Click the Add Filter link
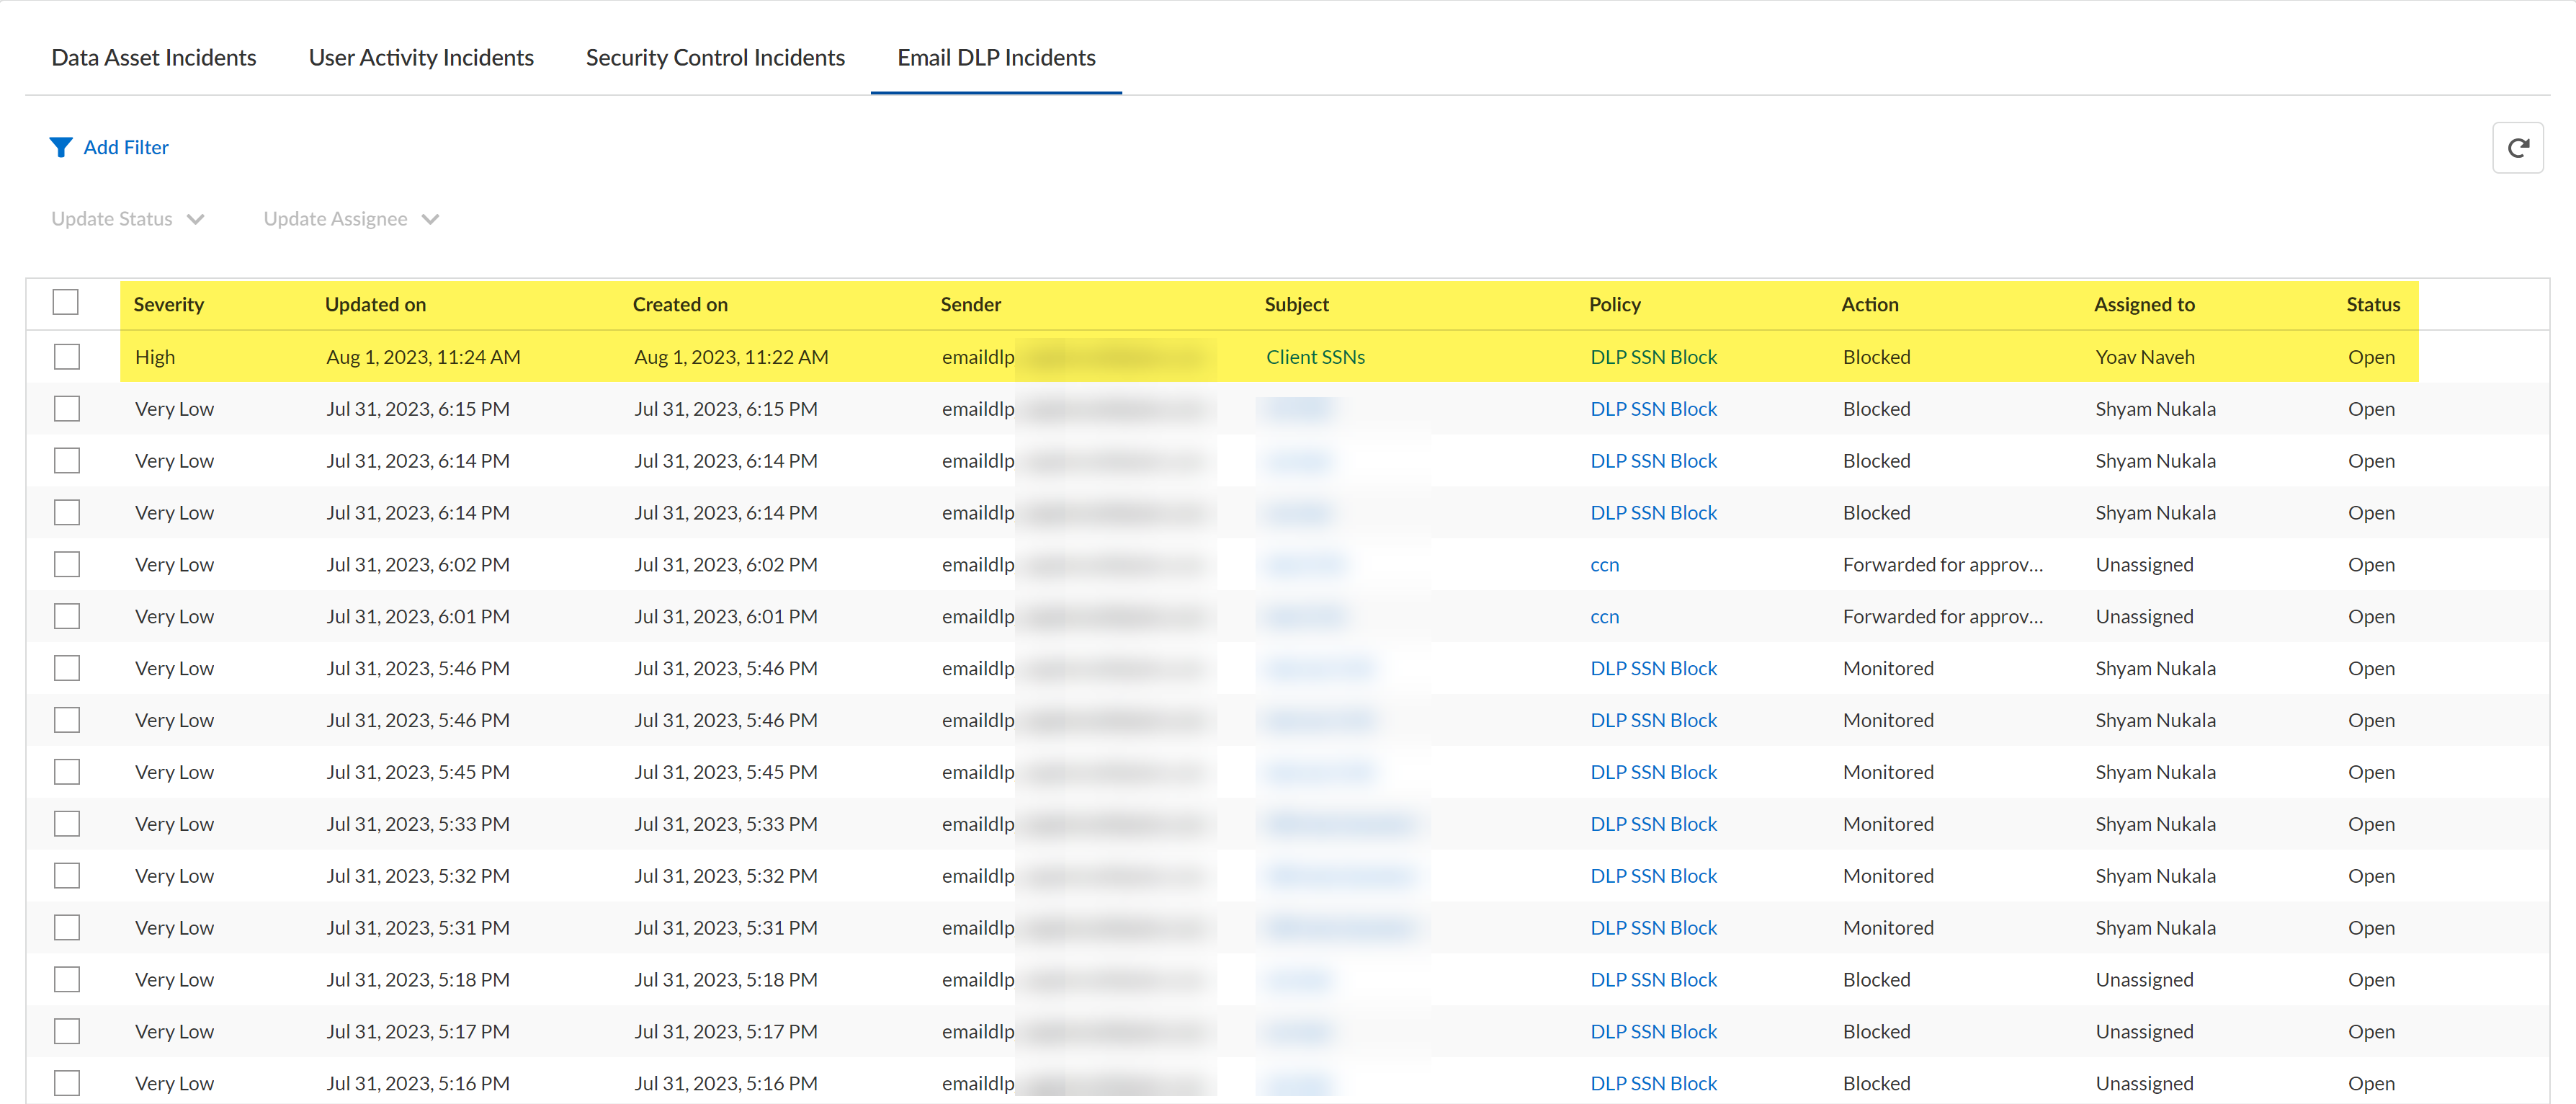The width and height of the screenshot is (2576, 1104). [126, 148]
